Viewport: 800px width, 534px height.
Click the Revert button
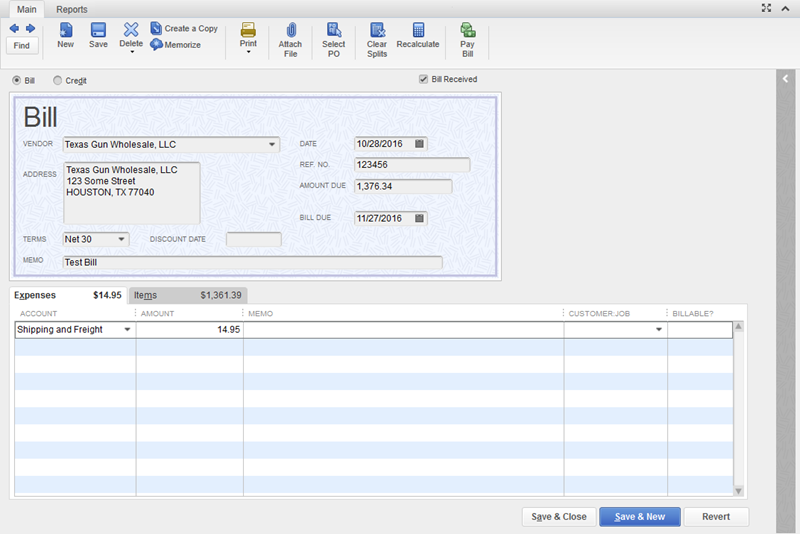[716, 517]
